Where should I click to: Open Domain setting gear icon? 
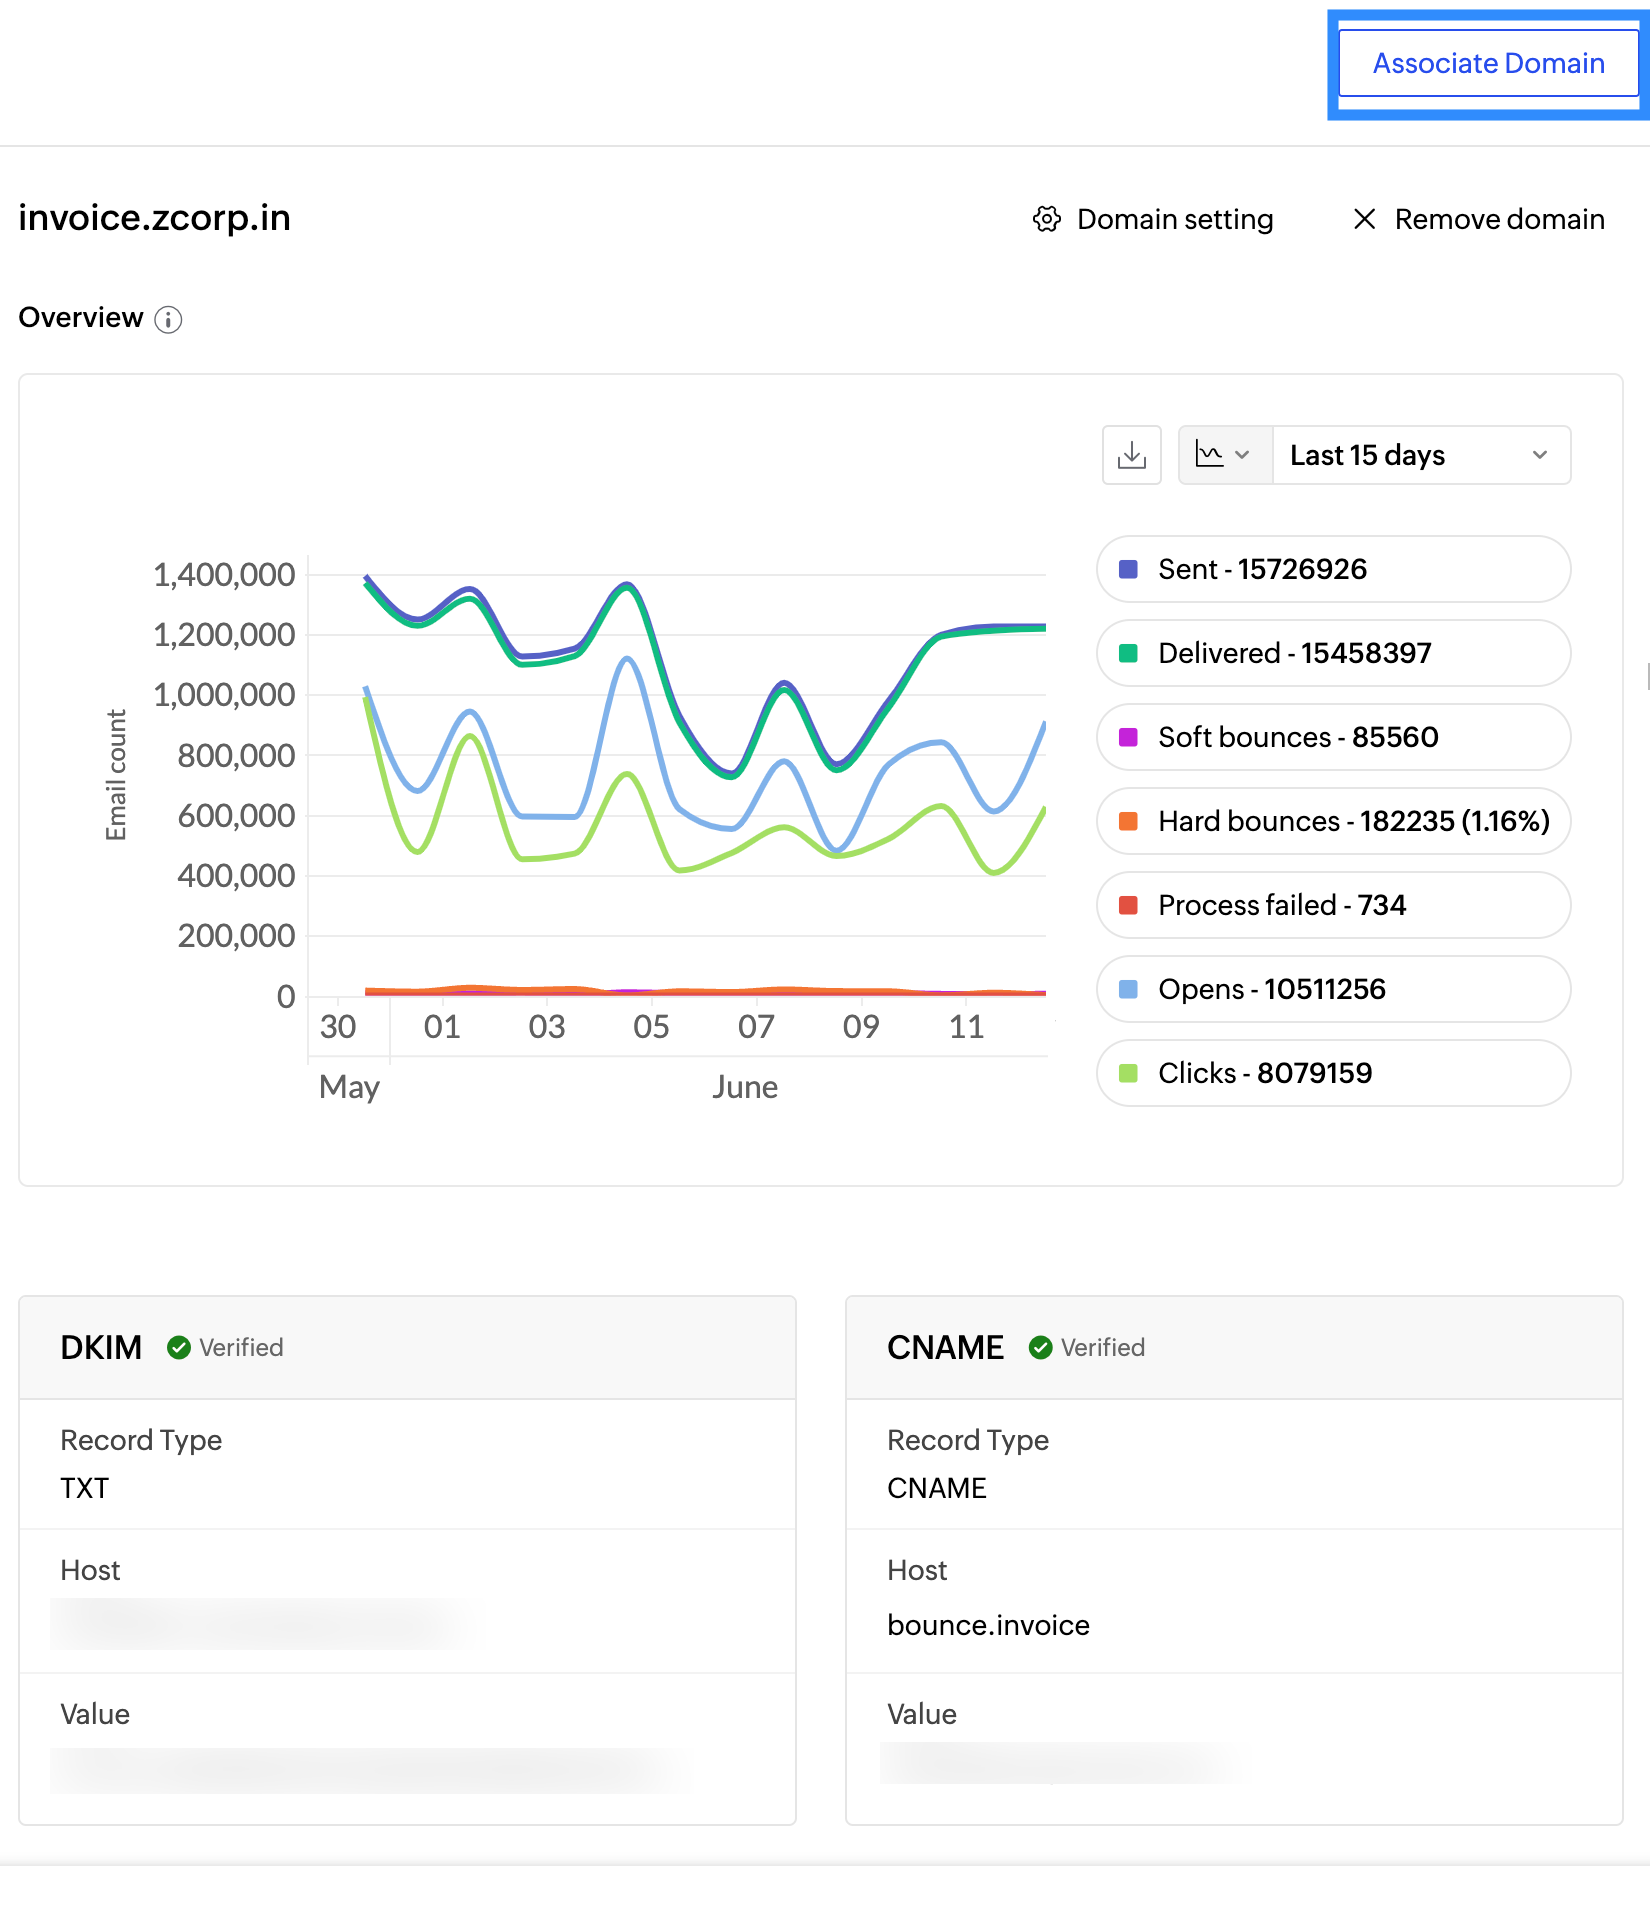point(1046,219)
